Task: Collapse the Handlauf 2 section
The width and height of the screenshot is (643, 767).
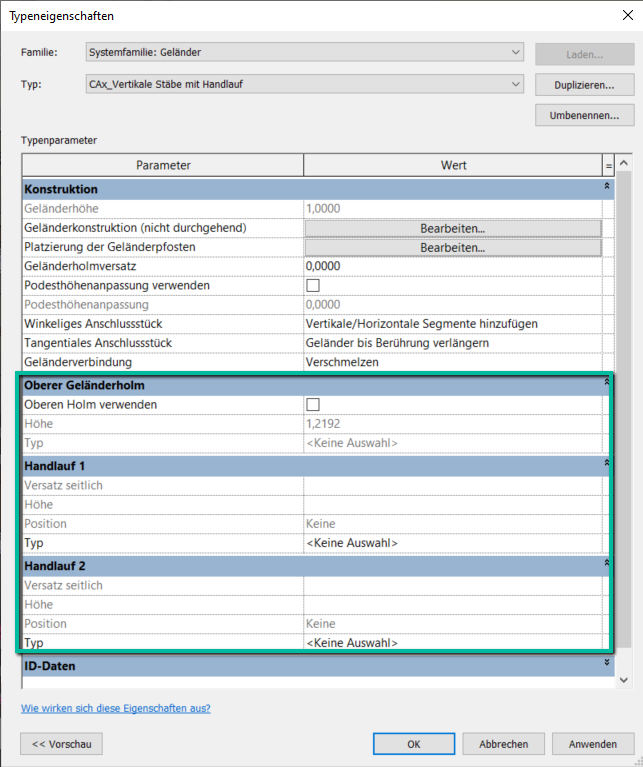Action: point(606,565)
